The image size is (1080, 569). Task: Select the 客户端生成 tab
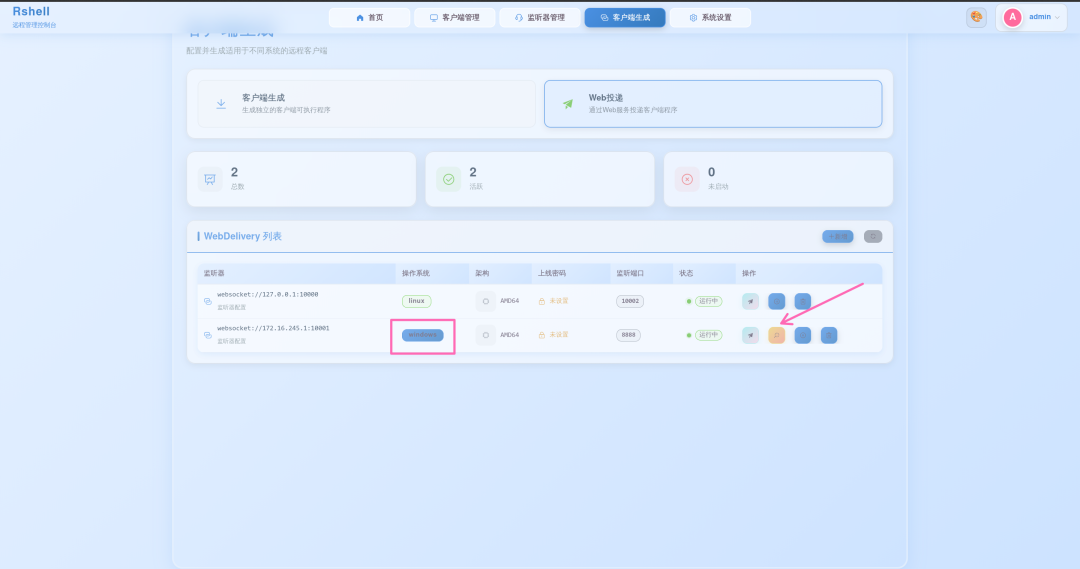pyautogui.click(x=625, y=17)
